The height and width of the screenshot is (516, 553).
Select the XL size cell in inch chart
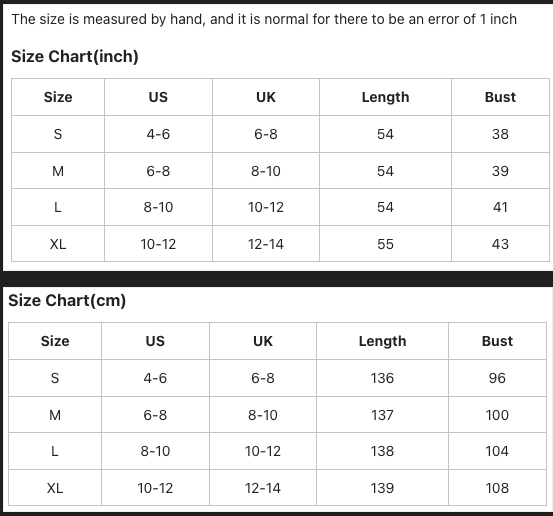point(58,244)
